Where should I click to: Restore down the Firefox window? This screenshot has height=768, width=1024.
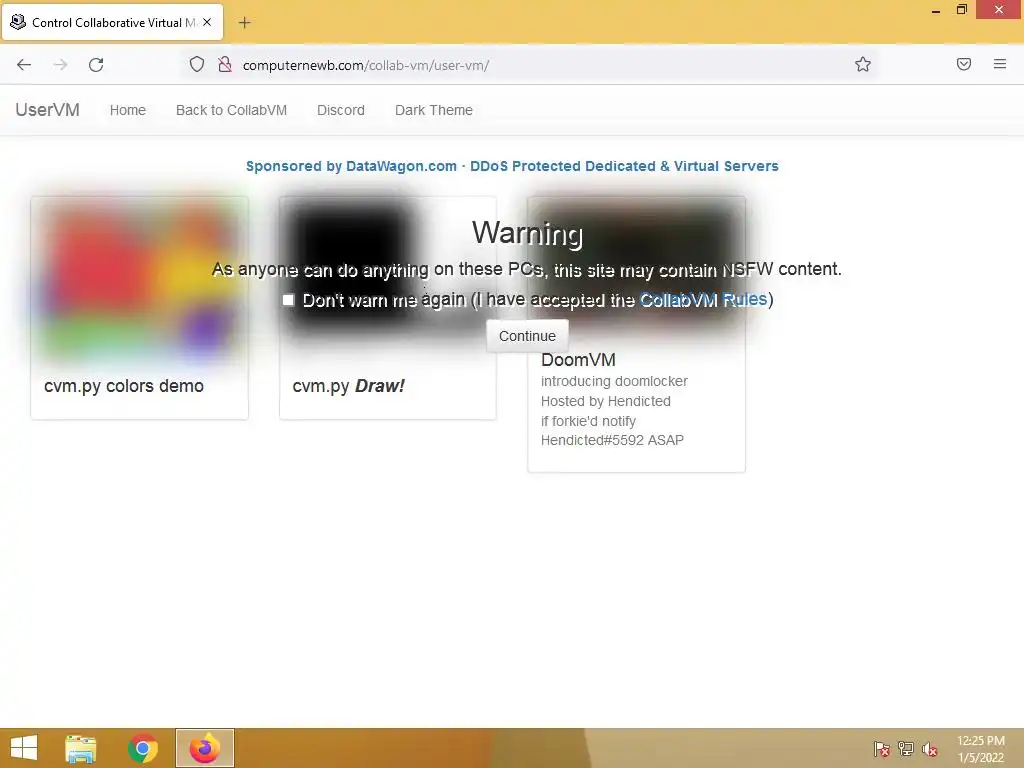pos(961,10)
